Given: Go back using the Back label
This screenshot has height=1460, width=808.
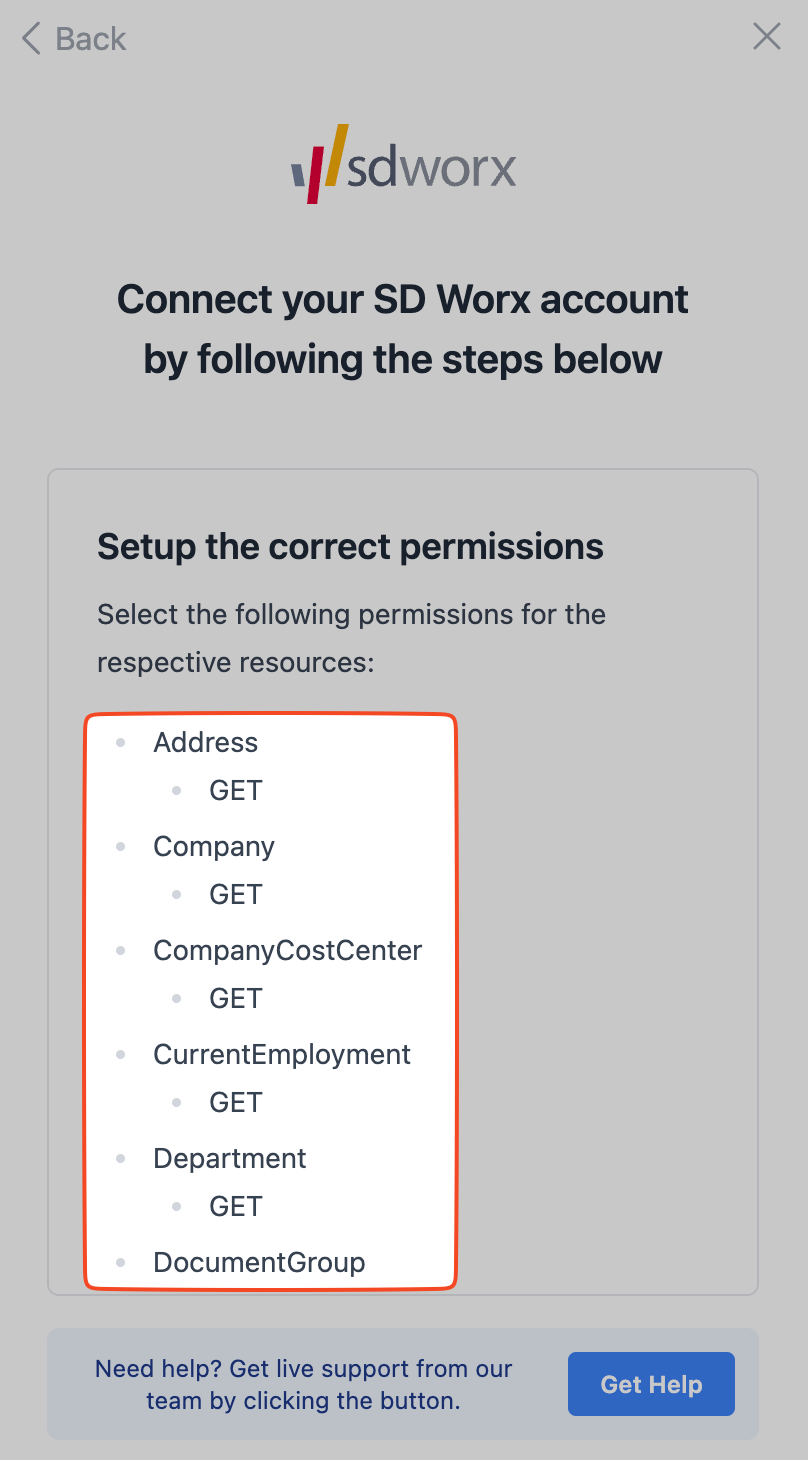Looking at the screenshot, I should click(x=91, y=39).
